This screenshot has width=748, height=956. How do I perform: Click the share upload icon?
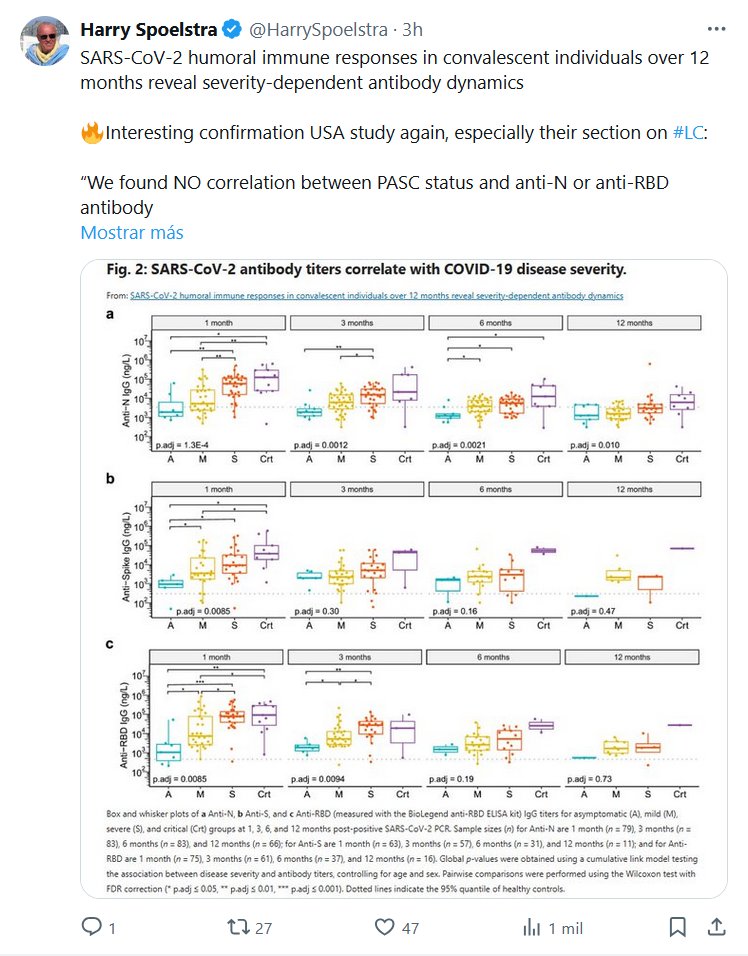716,928
